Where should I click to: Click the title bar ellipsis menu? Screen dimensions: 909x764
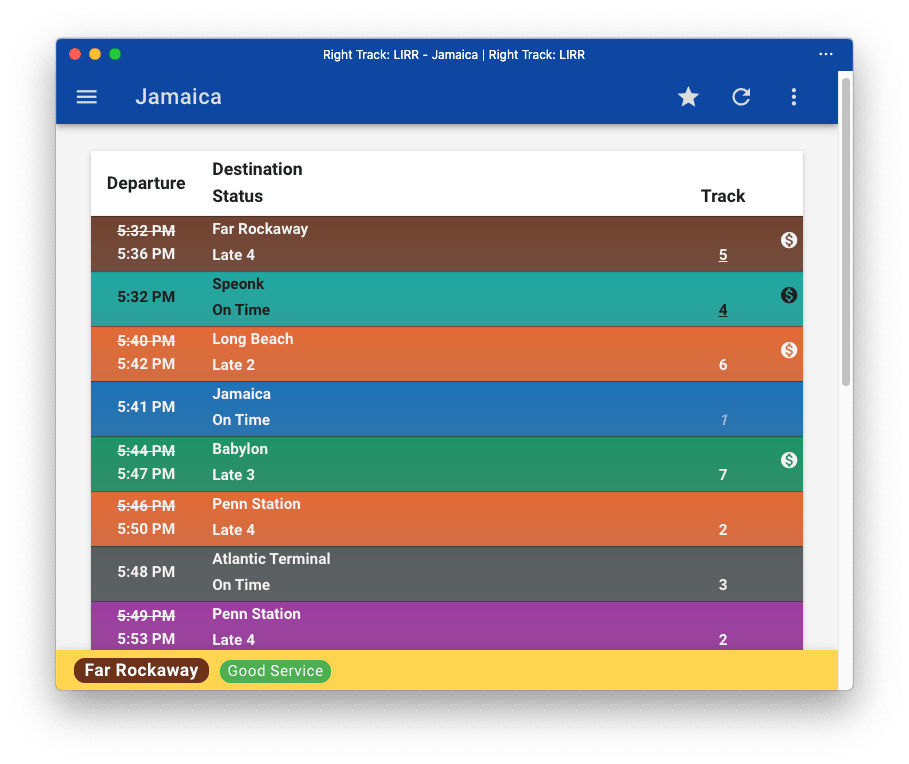pyautogui.click(x=825, y=54)
